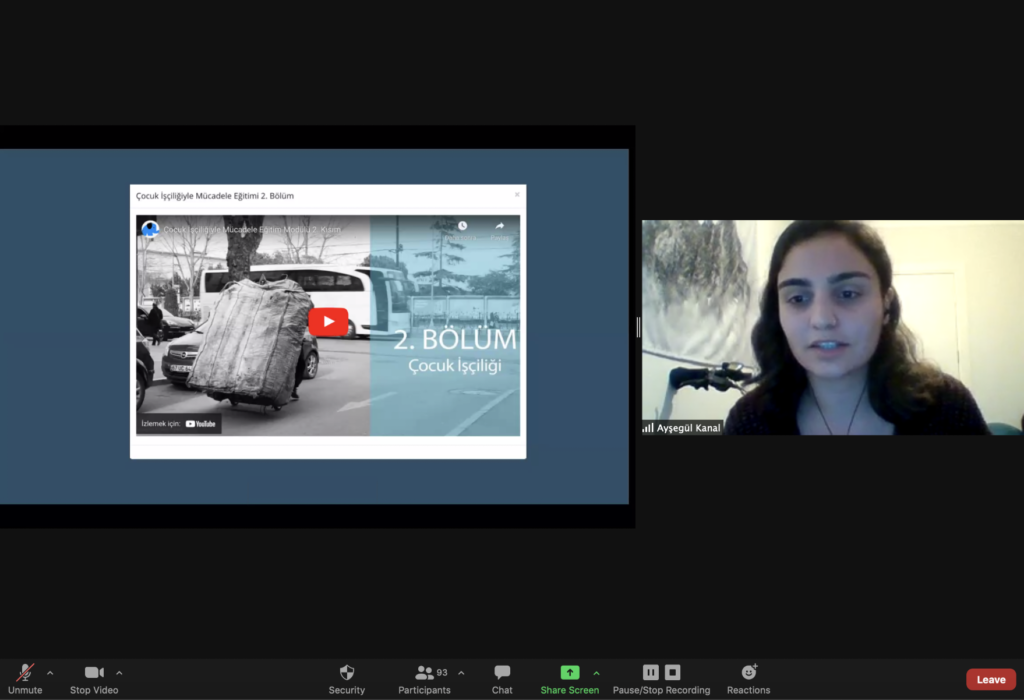Click Ayşegül Kanal's video thumbnail
The image size is (1024, 700).
(833, 327)
